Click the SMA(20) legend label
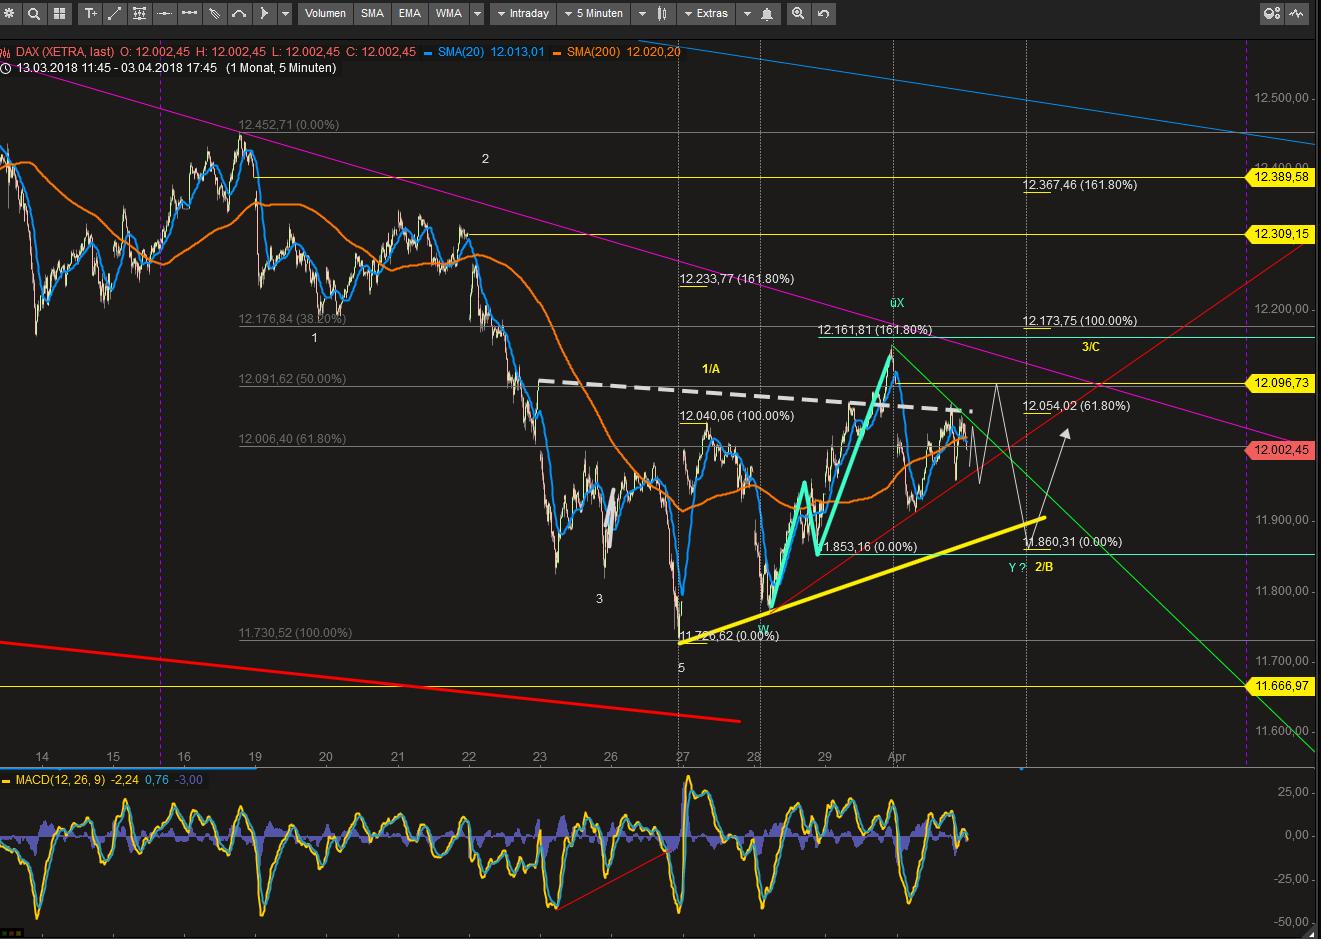Viewport: 1321px width, 939px height. 460,52
